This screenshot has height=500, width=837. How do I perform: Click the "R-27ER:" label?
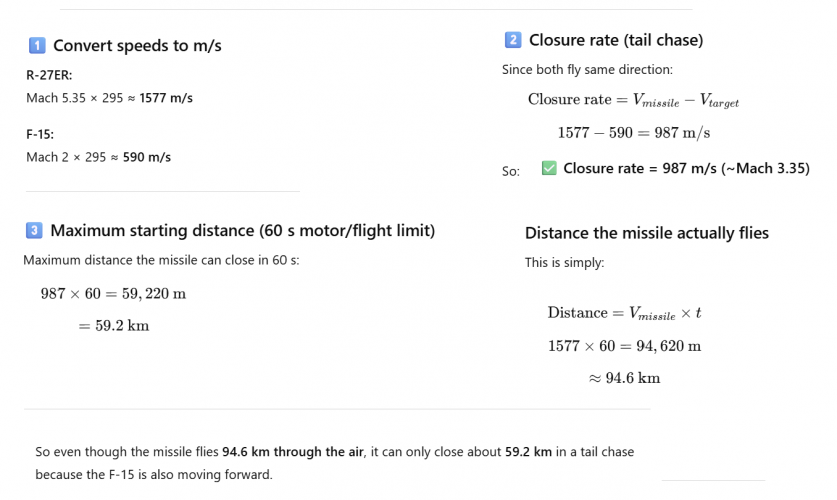click(x=49, y=75)
